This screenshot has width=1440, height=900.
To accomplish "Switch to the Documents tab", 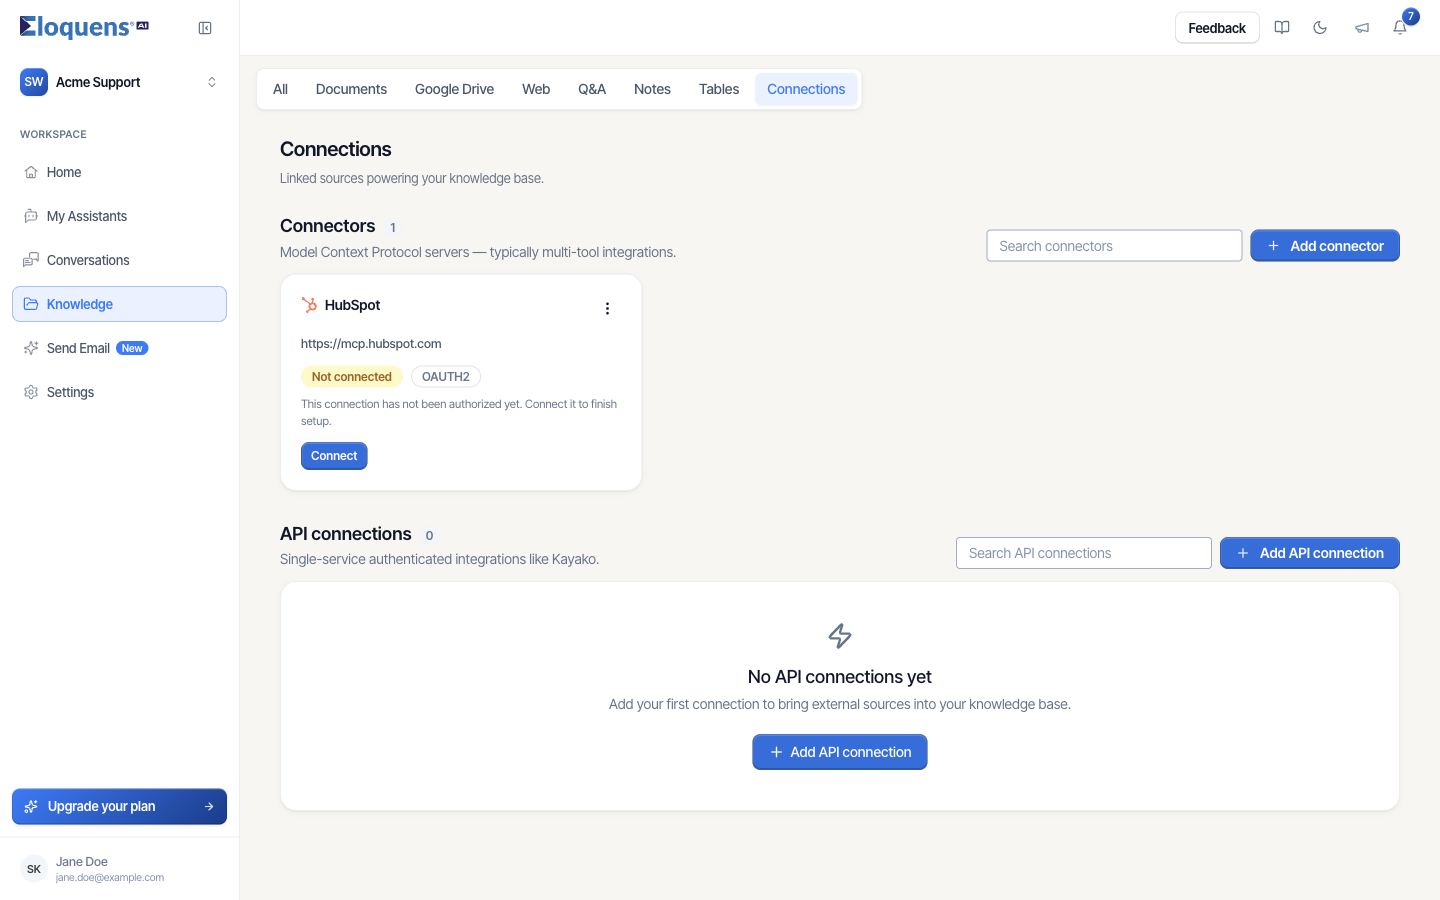I will pos(351,89).
